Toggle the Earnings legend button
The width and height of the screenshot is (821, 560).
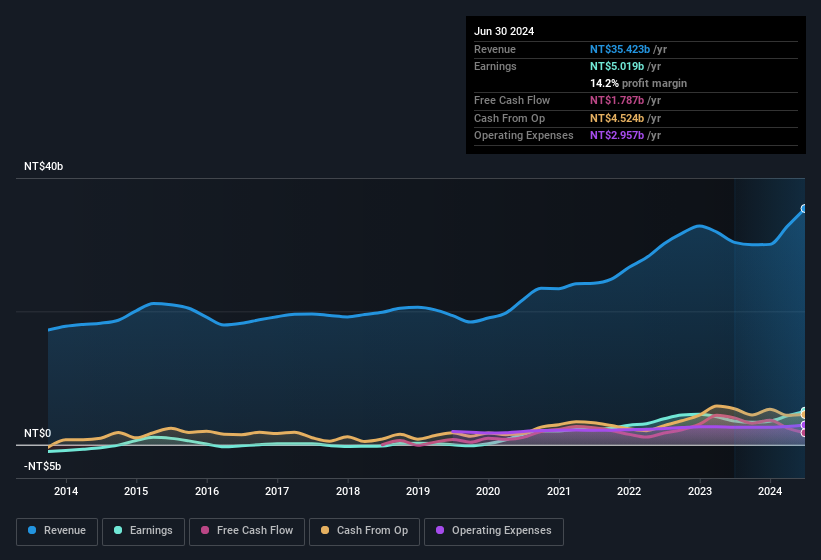pyautogui.click(x=143, y=531)
